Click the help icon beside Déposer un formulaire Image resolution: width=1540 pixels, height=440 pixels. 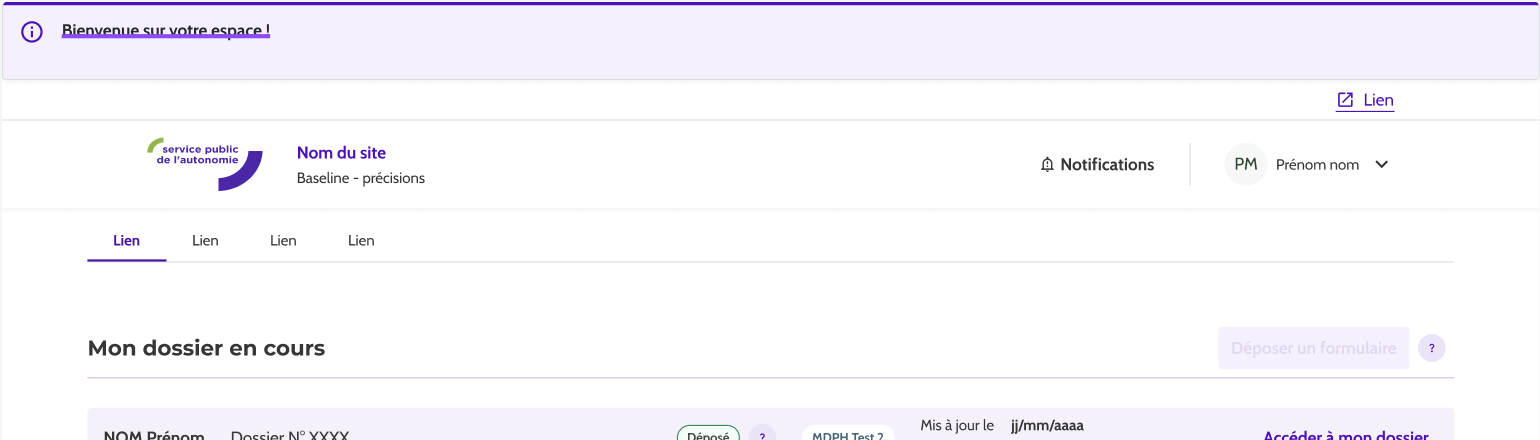point(1431,348)
